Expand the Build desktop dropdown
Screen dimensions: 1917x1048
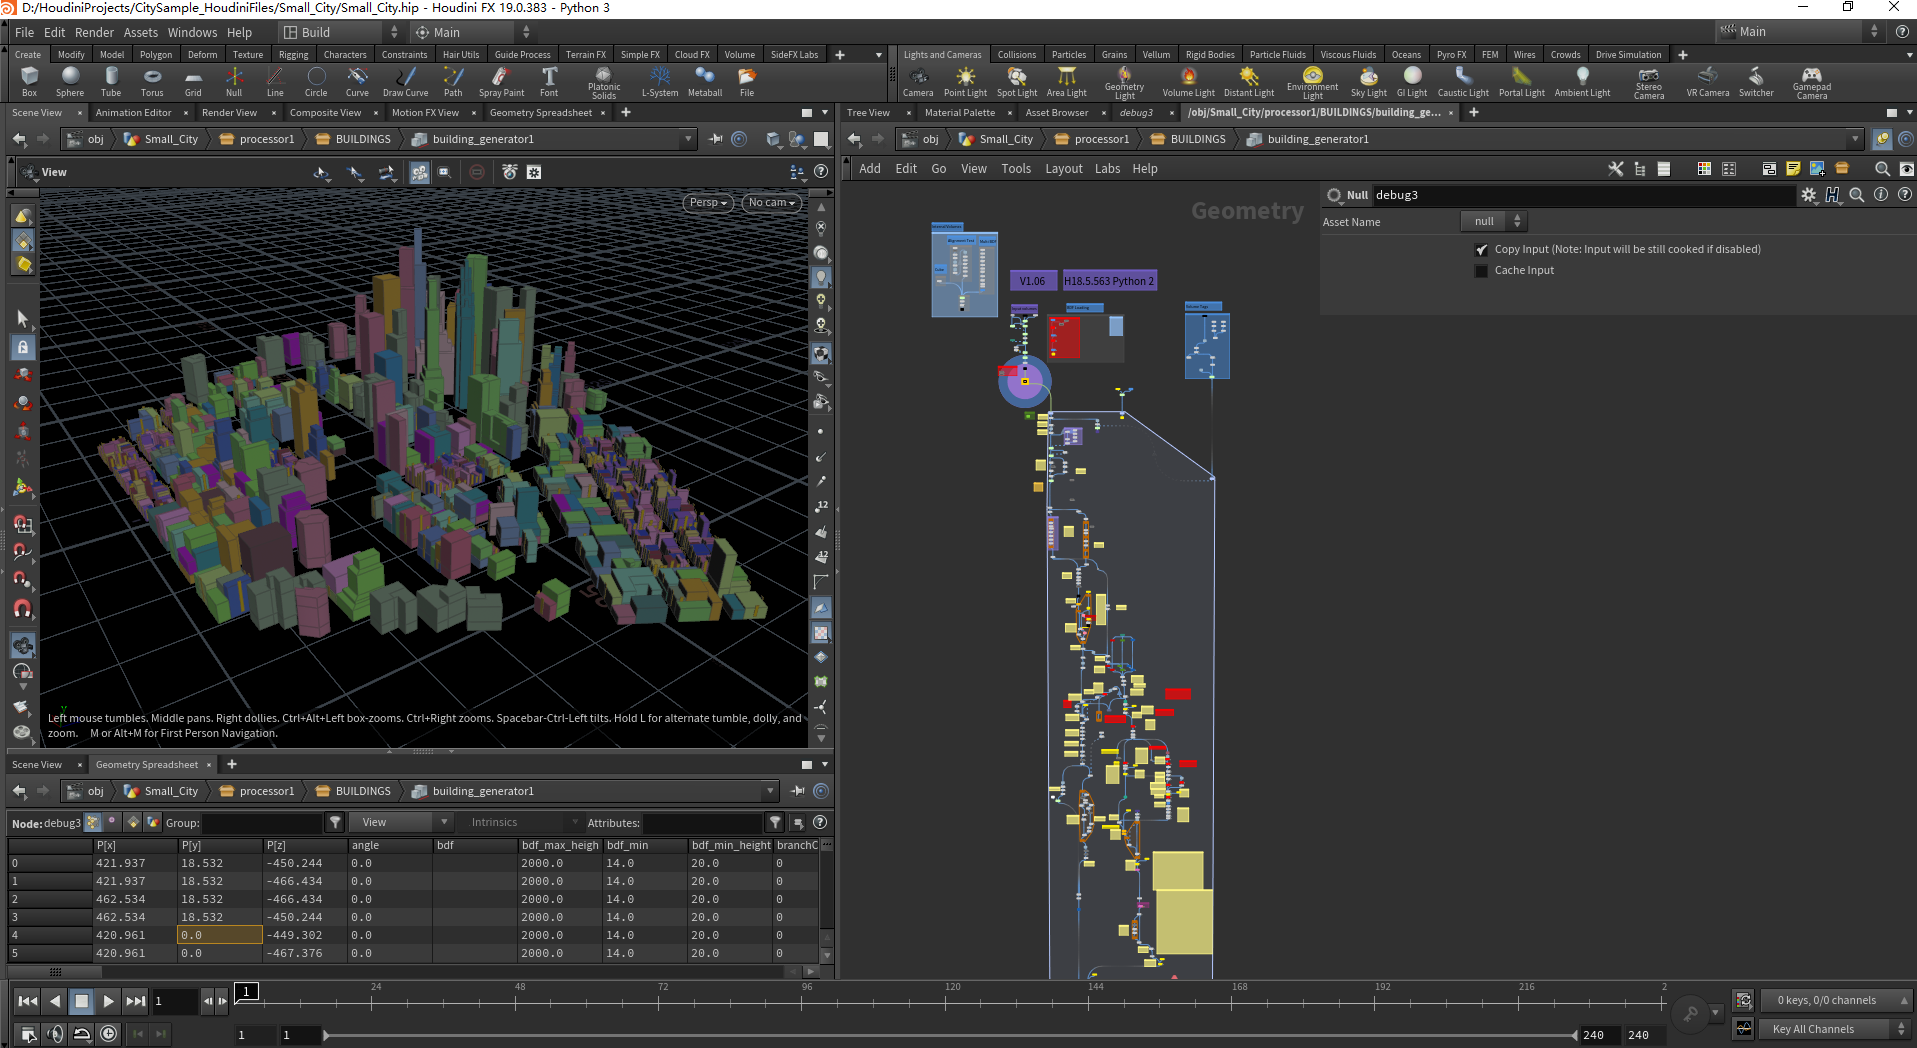point(340,32)
